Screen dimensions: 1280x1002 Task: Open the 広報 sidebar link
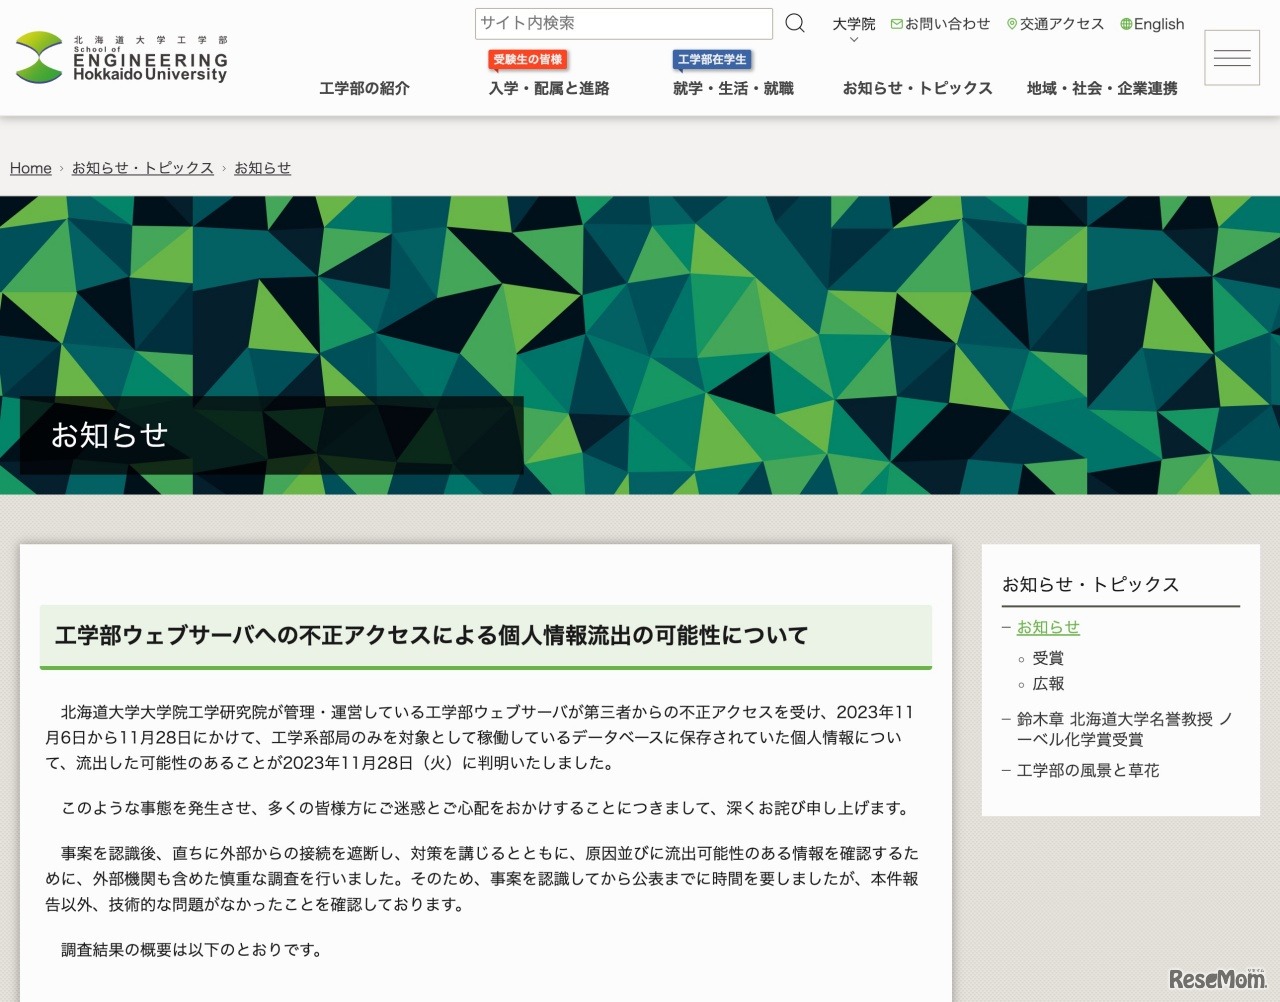pos(1048,684)
